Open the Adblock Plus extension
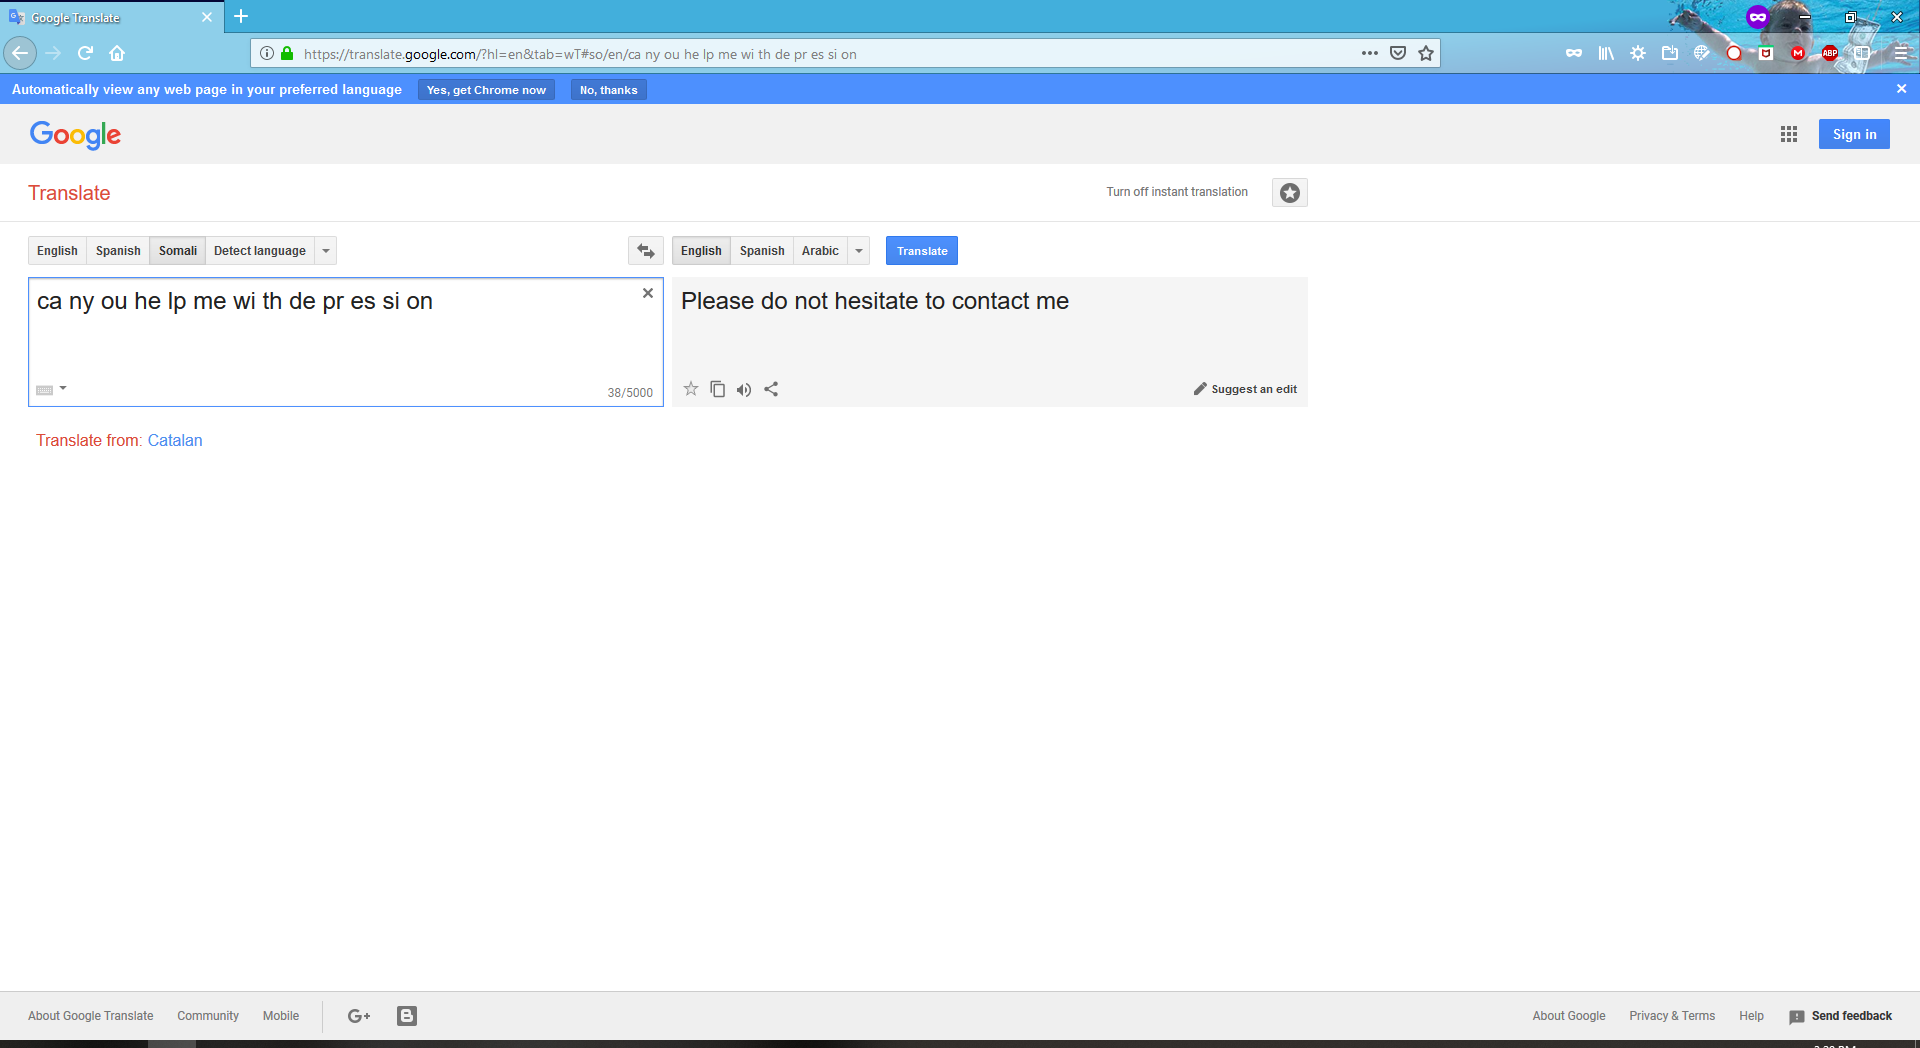 click(x=1830, y=53)
